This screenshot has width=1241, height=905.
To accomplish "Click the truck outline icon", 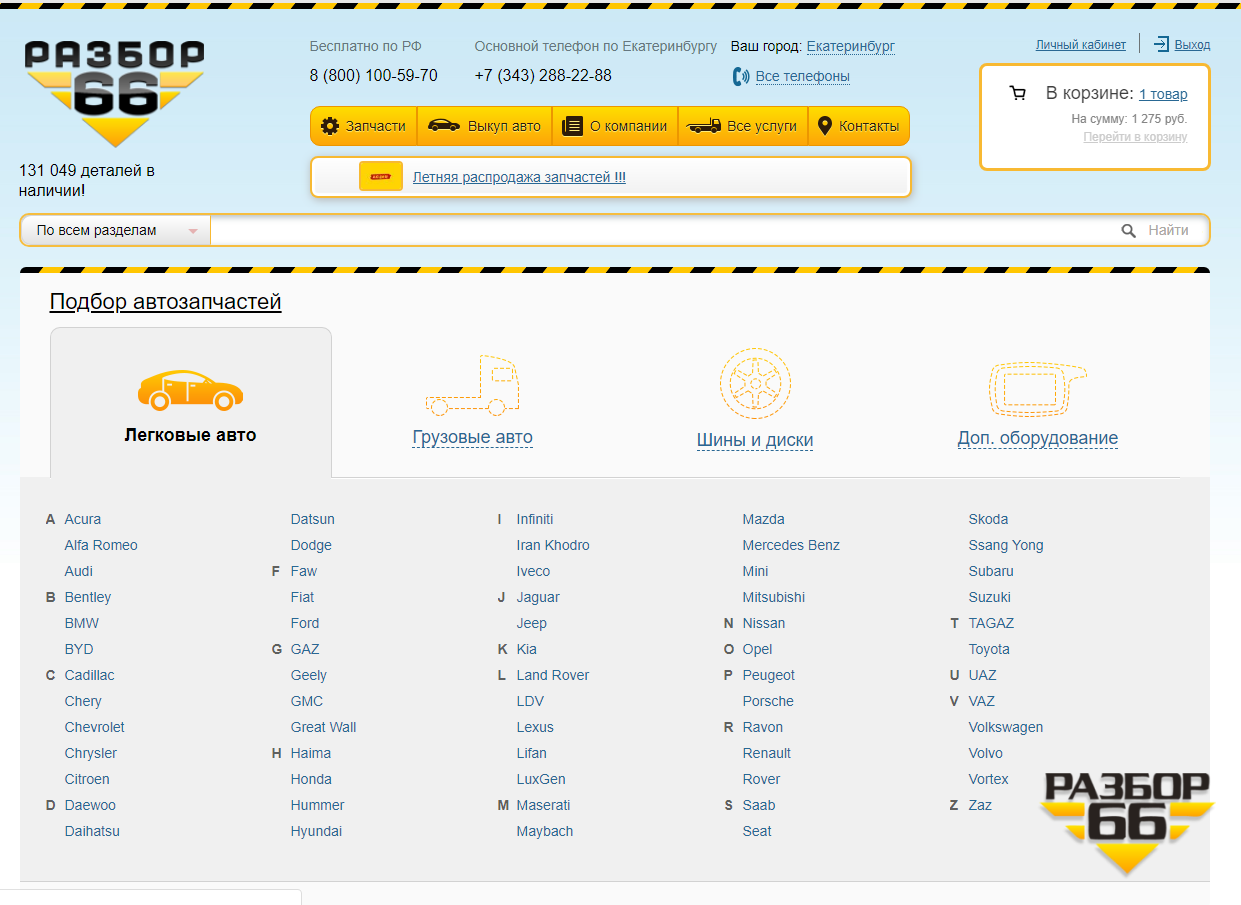I will pyautogui.click(x=473, y=386).
